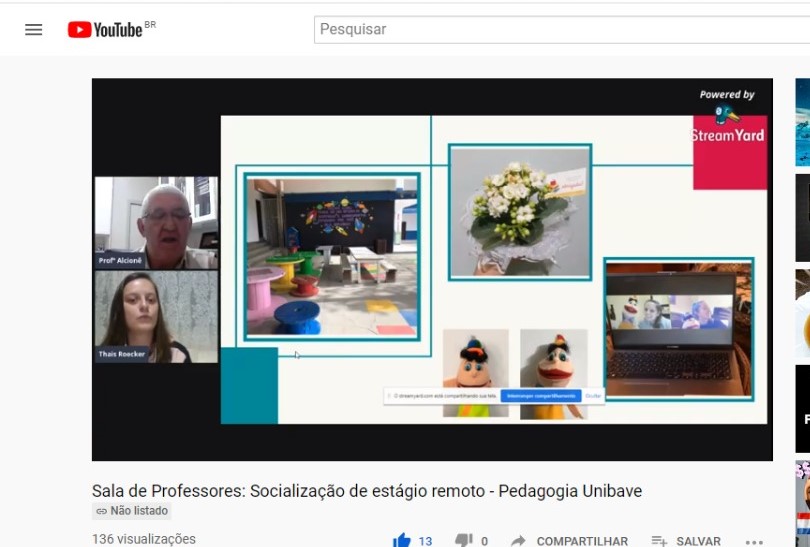The image size is (810, 547).
Task: Focus the Pesquisar search field
Action: 560,30
